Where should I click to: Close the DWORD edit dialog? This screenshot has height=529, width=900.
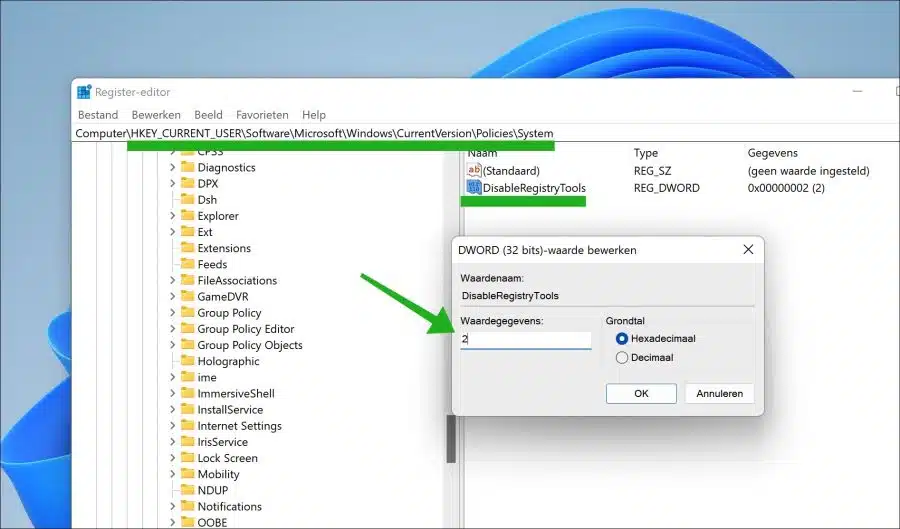click(x=748, y=250)
